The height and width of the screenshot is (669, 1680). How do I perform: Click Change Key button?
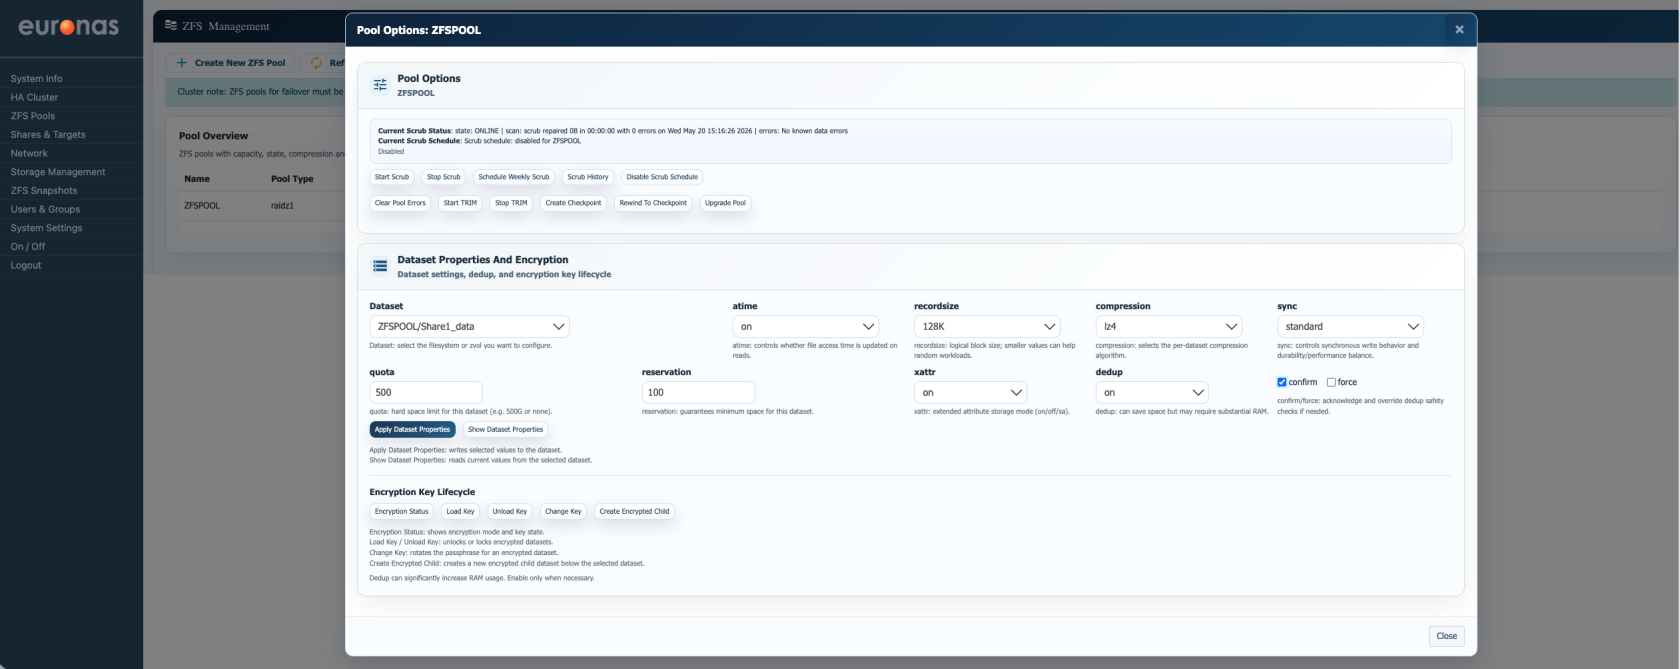pos(563,511)
